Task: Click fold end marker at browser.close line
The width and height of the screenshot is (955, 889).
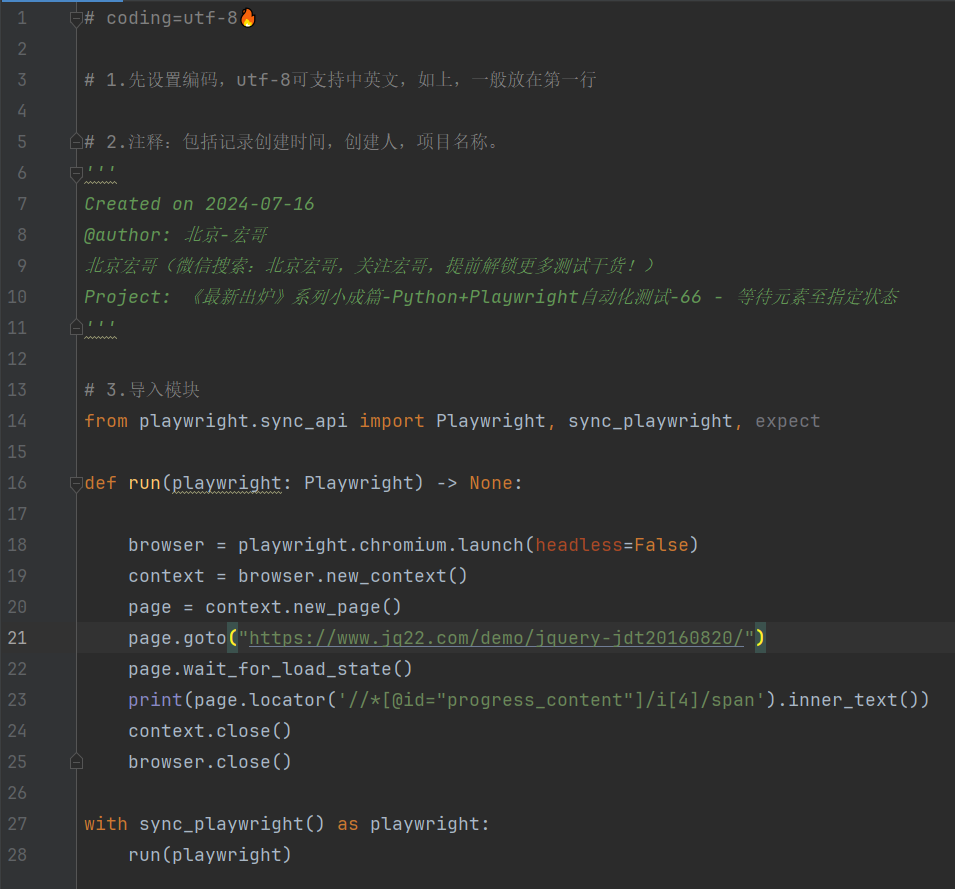Action: click(76, 762)
